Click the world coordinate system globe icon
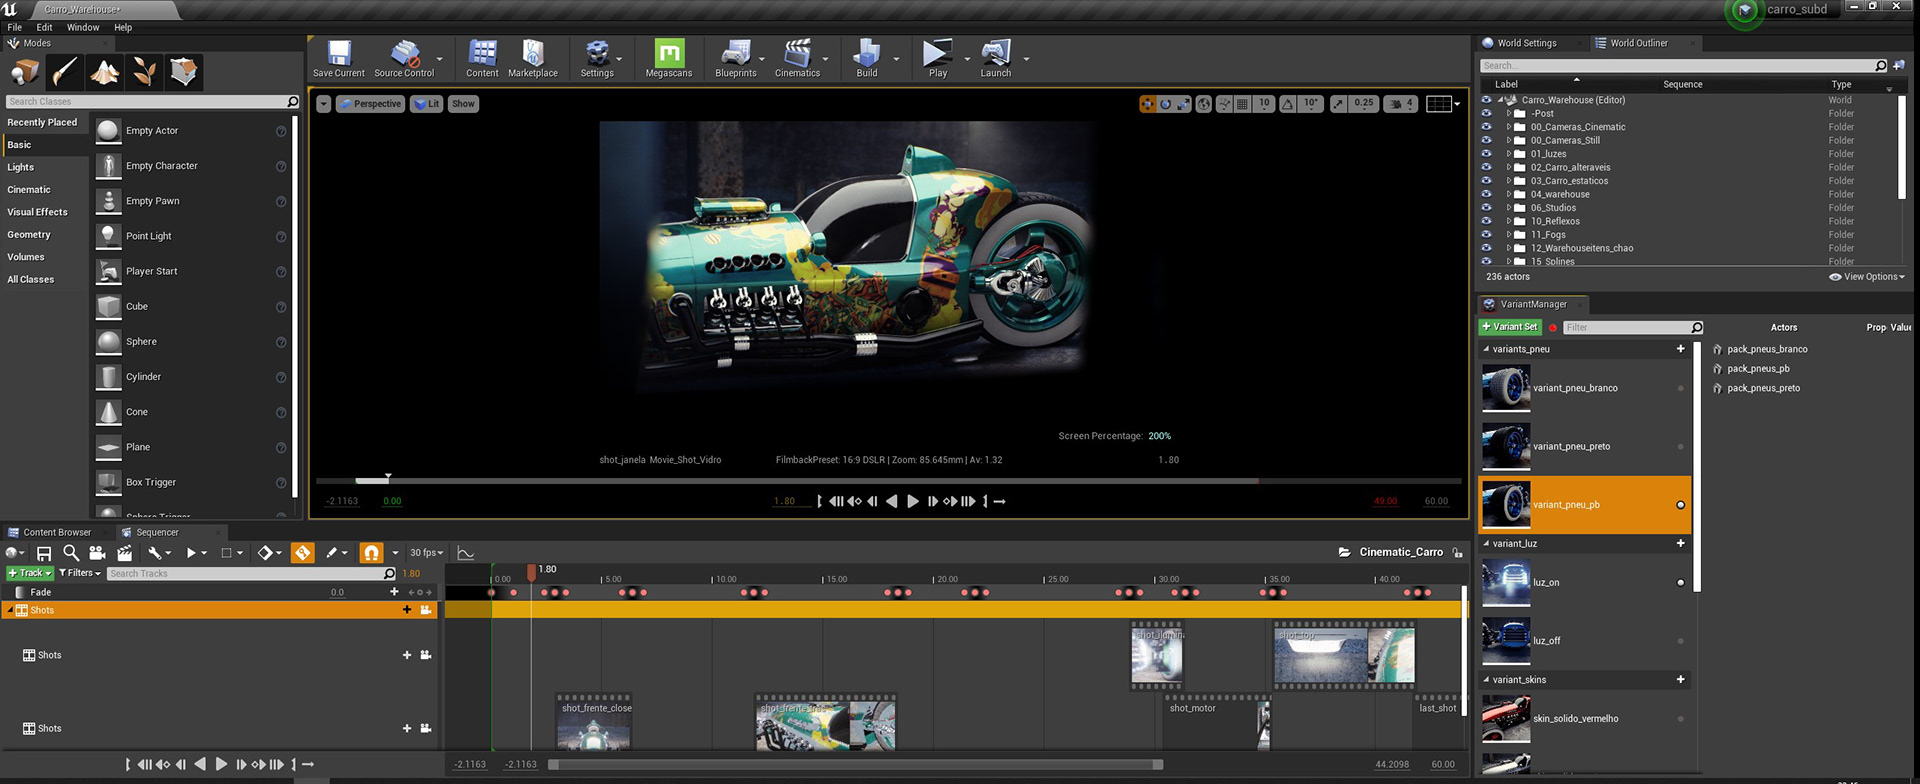Screen dimensions: 1920x784 (x=1204, y=104)
